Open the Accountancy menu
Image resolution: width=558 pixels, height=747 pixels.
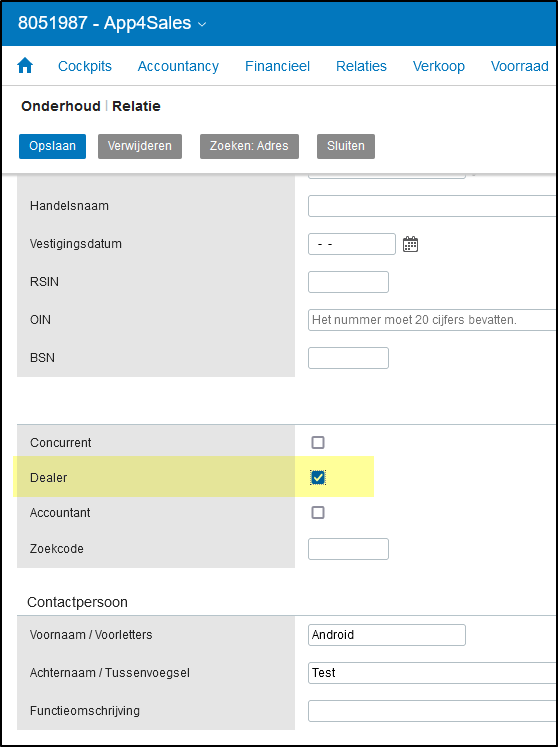click(178, 66)
